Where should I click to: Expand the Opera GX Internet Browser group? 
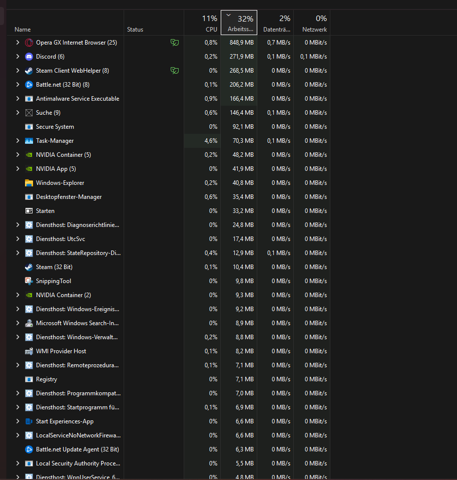(x=18, y=43)
